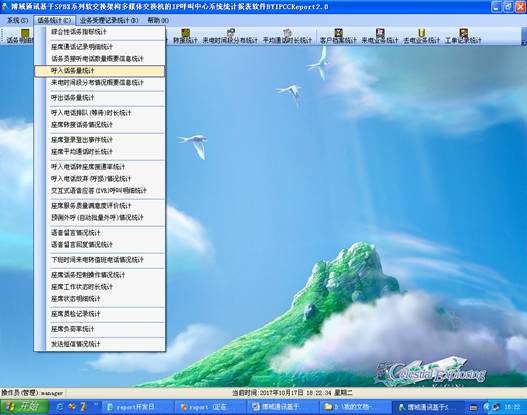
Task: Select 呼出话务量统计 menu entry
Action: coord(99,98)
